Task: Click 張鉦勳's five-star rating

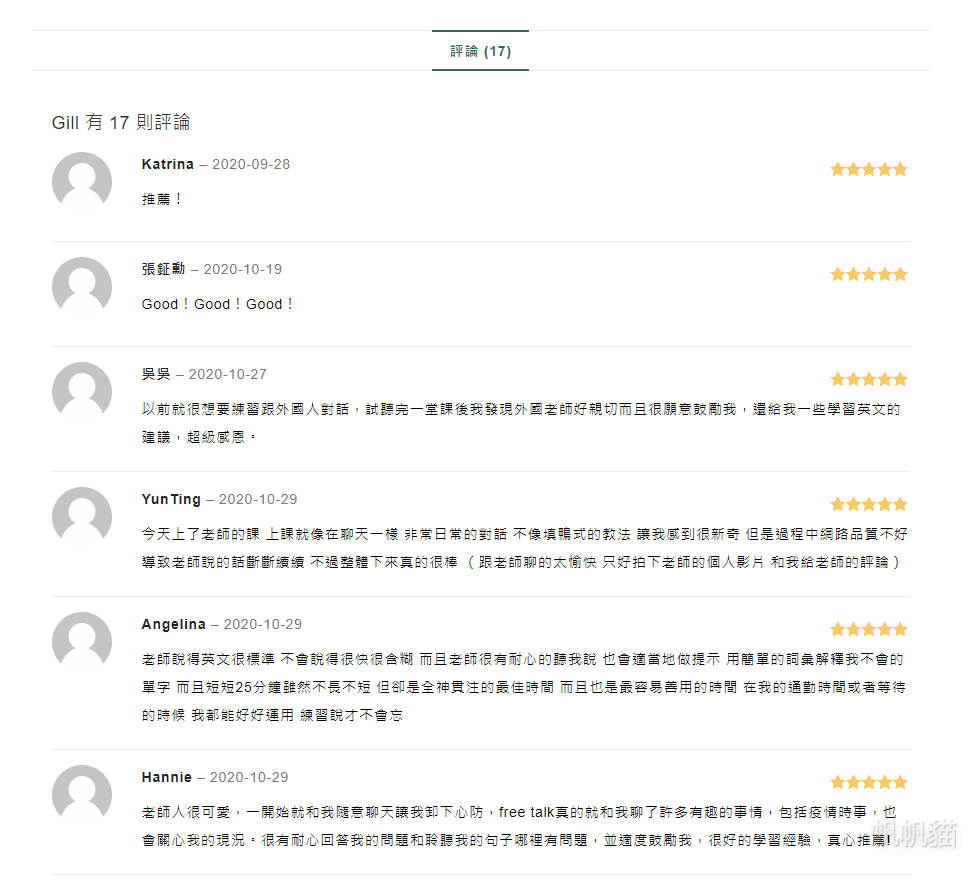Action: [x=868, y=275]
